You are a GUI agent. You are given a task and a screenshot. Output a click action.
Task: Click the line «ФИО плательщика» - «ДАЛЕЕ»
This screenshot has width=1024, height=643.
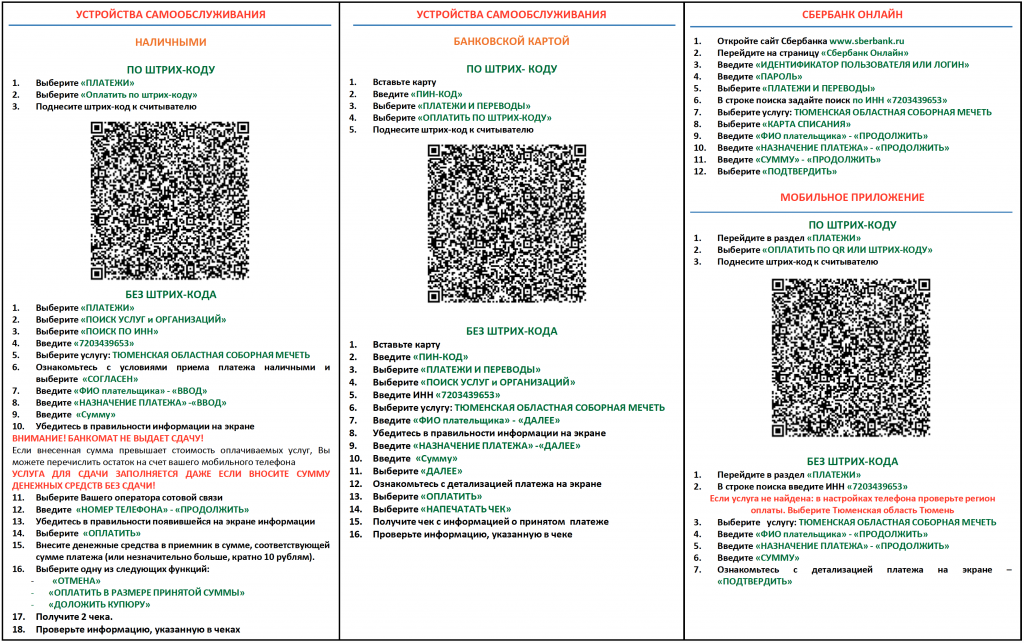[466, 420]
